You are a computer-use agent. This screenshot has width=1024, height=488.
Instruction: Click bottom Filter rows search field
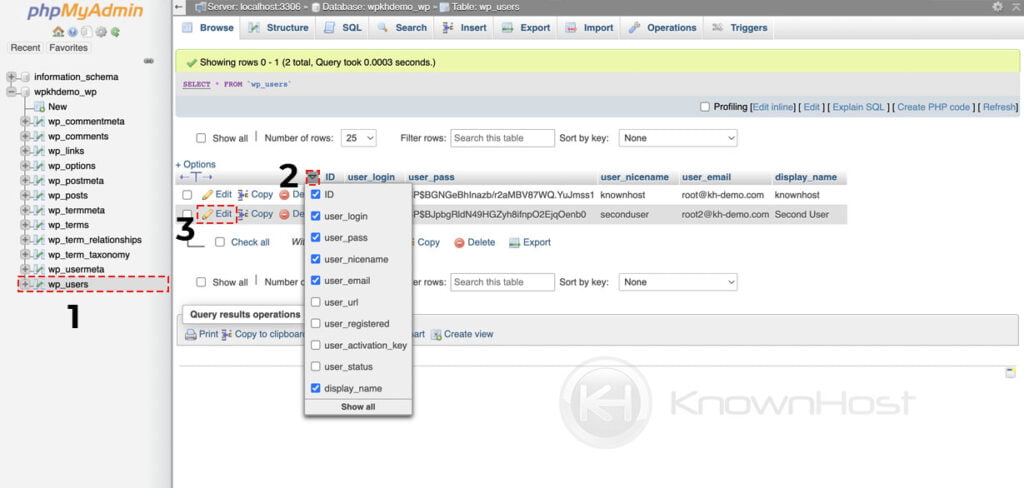click(x=502, y=282)
